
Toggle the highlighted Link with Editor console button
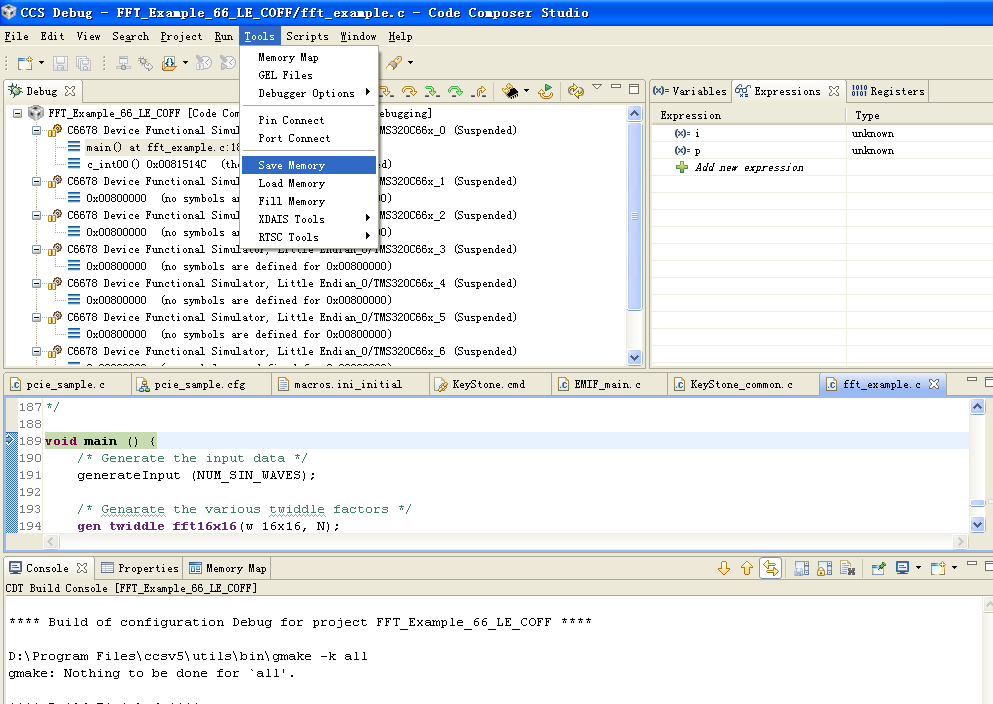pos(769,568)
